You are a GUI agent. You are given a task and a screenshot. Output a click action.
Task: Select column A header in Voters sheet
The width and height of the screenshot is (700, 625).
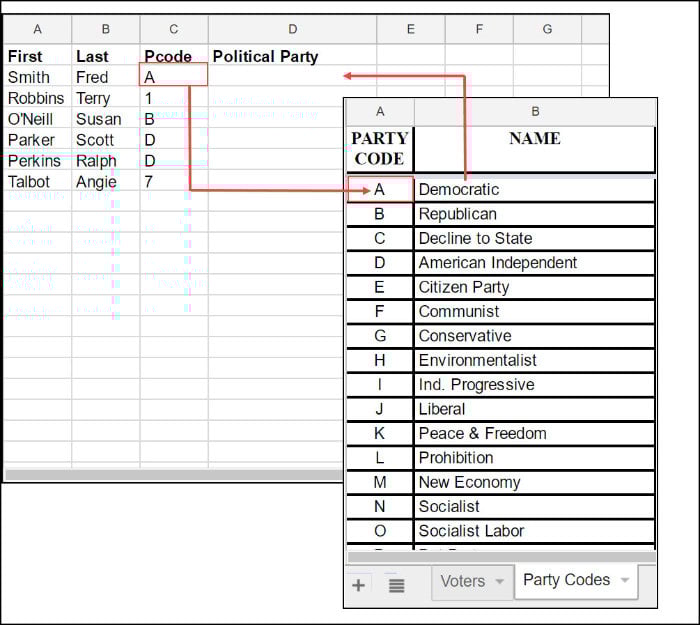tap(38, 29)
